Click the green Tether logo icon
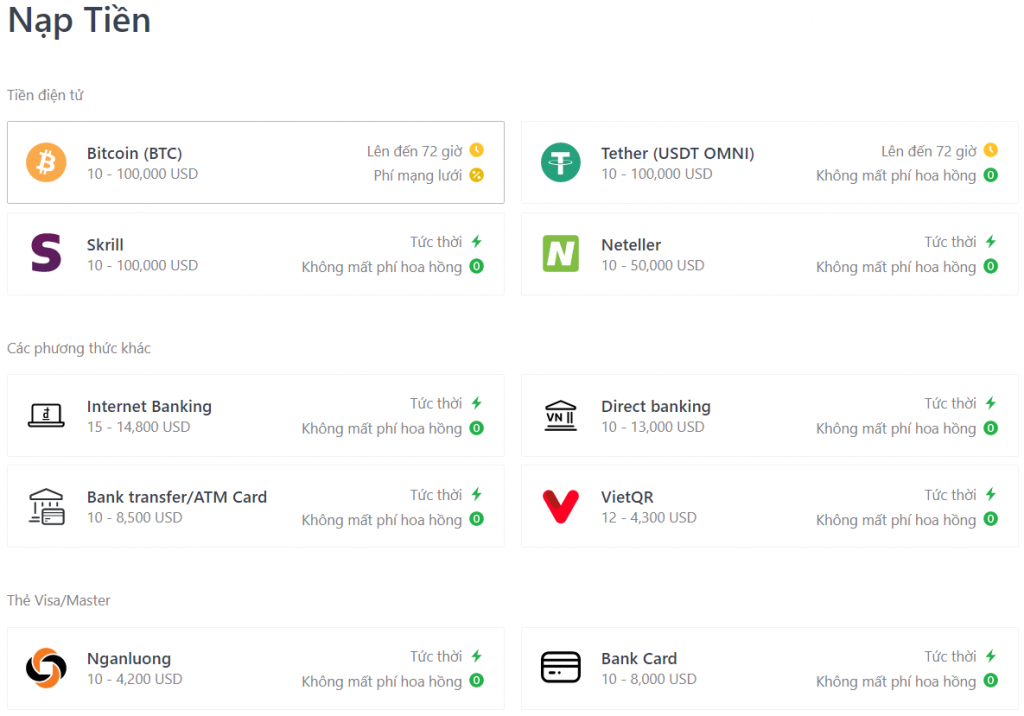 560,162
